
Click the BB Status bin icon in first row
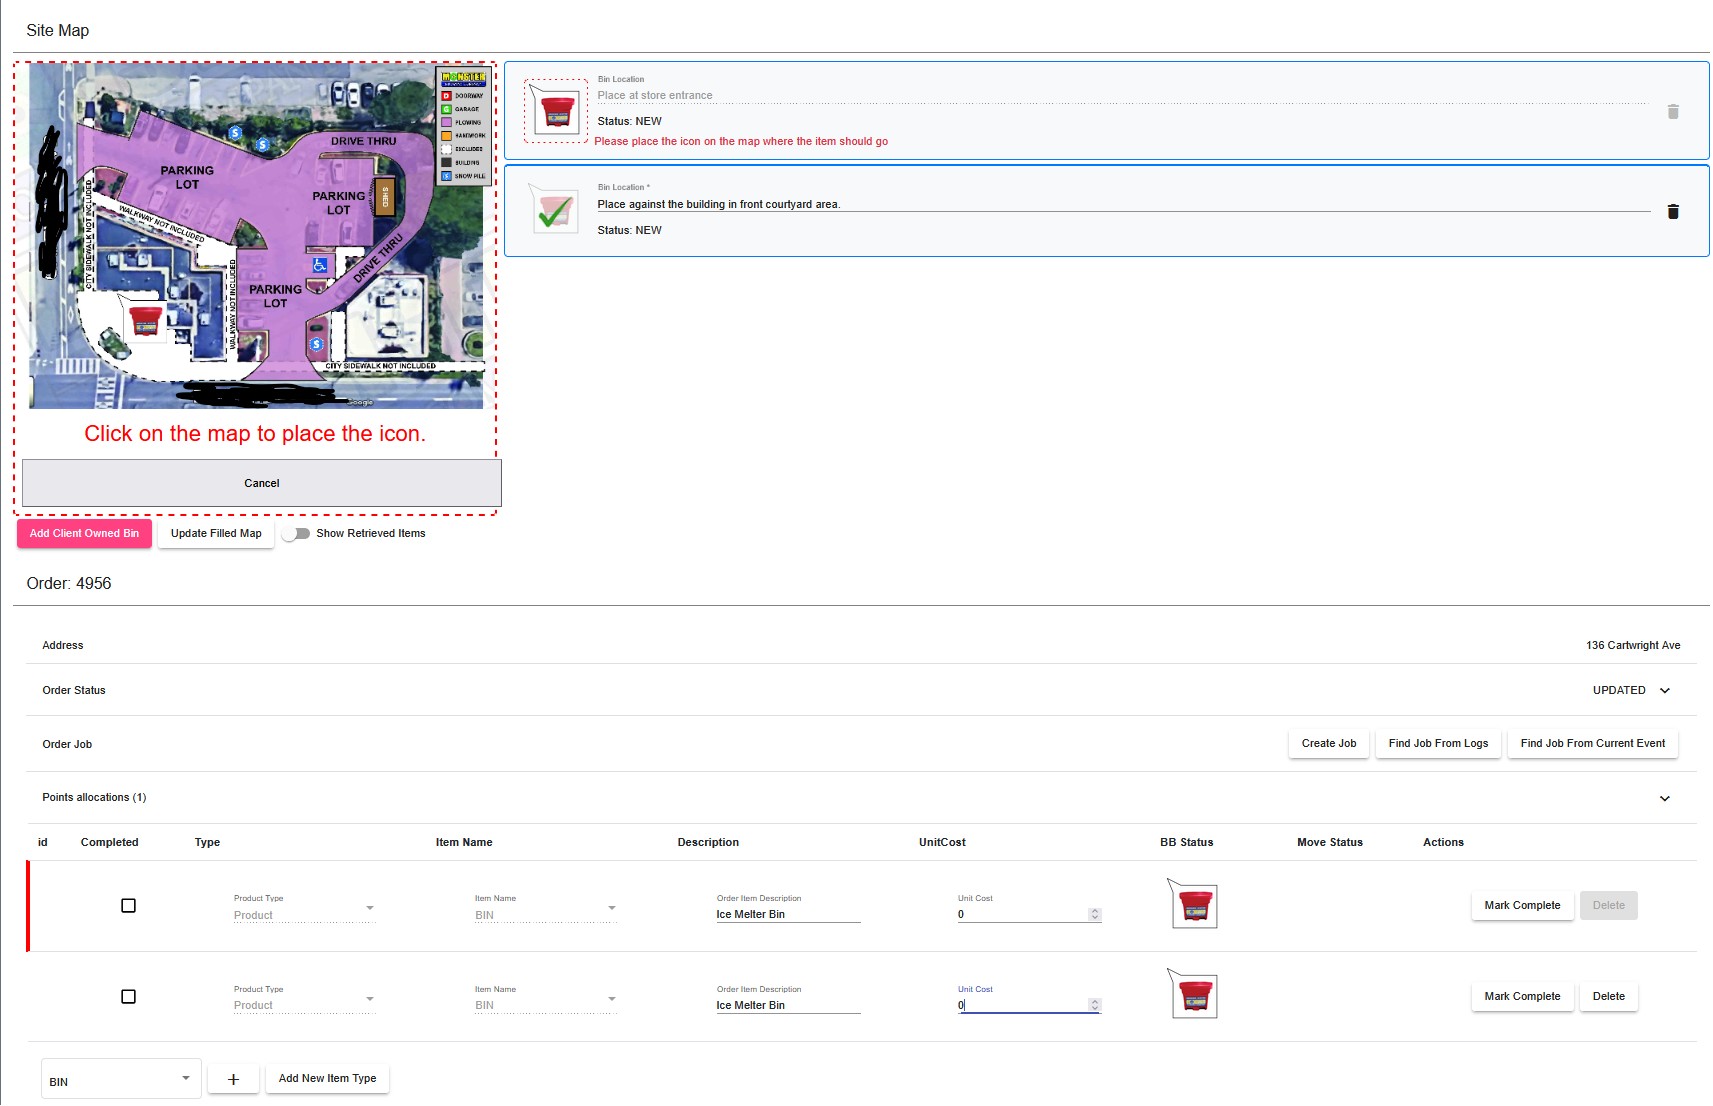coord(1194,905)
